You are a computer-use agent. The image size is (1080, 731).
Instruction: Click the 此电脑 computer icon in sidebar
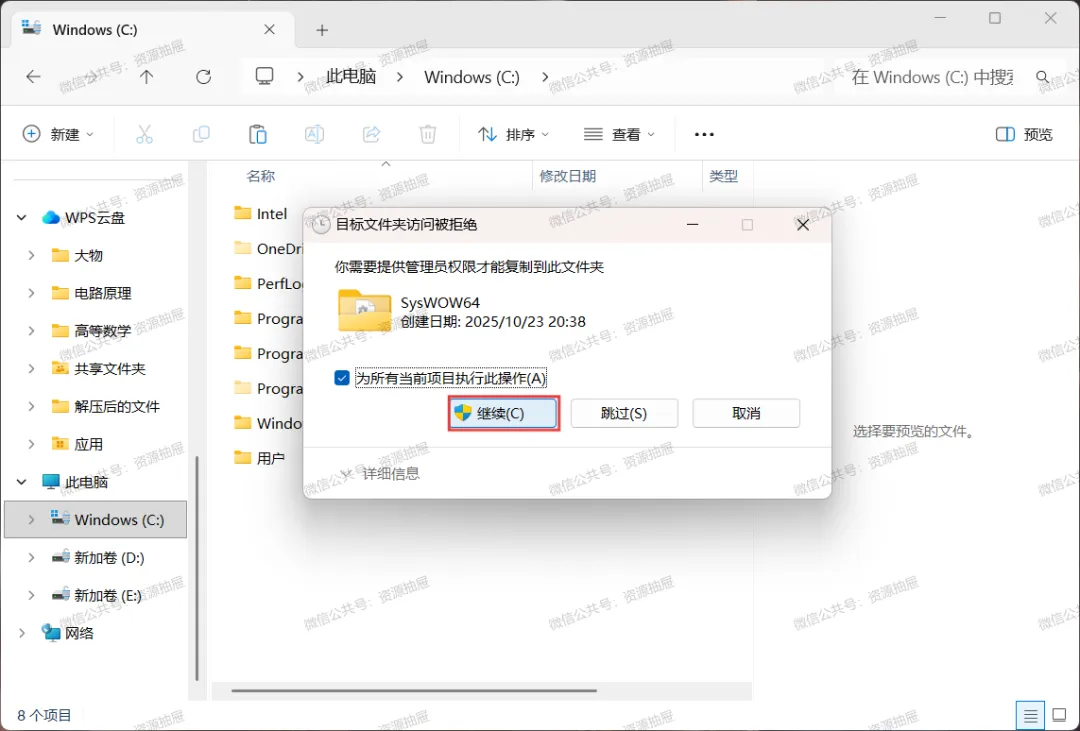click(50, 482)
